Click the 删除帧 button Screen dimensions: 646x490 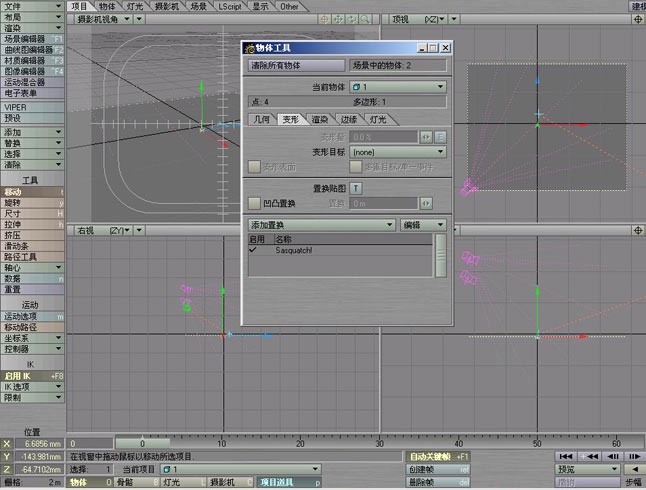(x=438, y=482)
